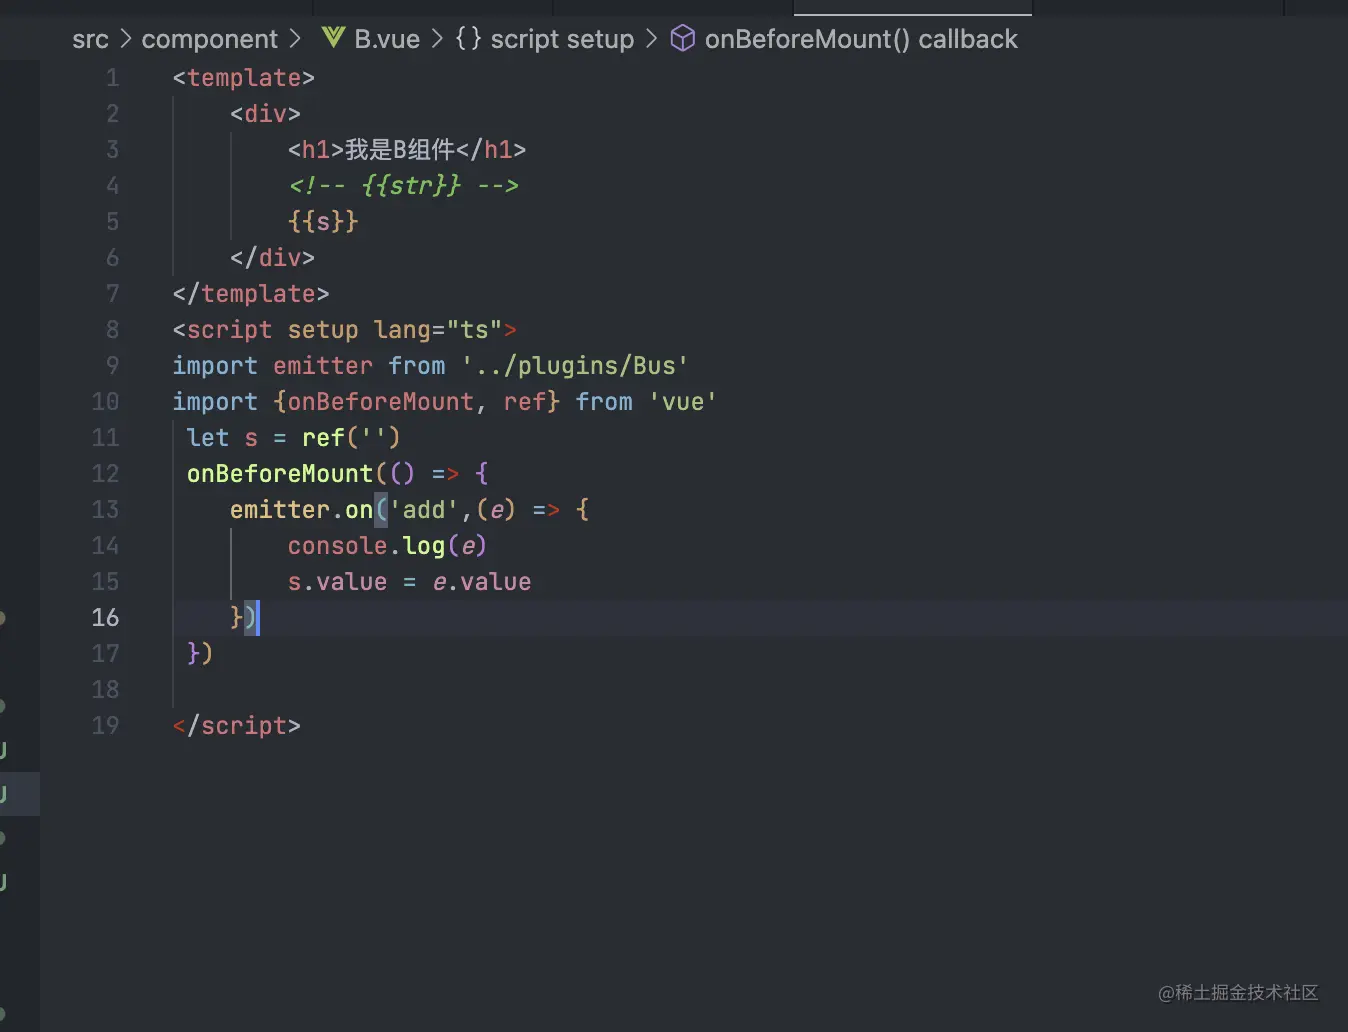Open the src breadcrumb segment

(x=90, y=39)
